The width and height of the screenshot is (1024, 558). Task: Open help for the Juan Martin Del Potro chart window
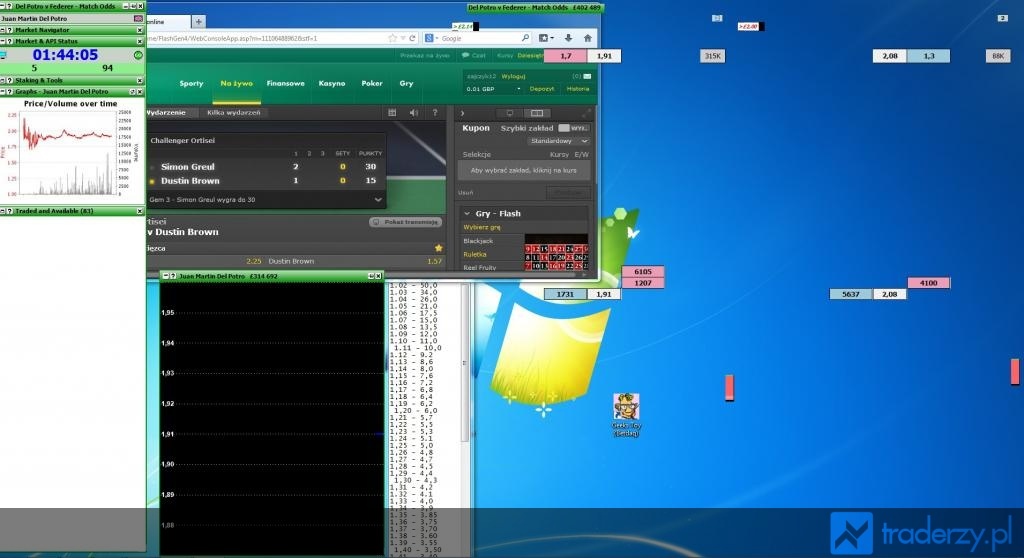coord(172,276)
